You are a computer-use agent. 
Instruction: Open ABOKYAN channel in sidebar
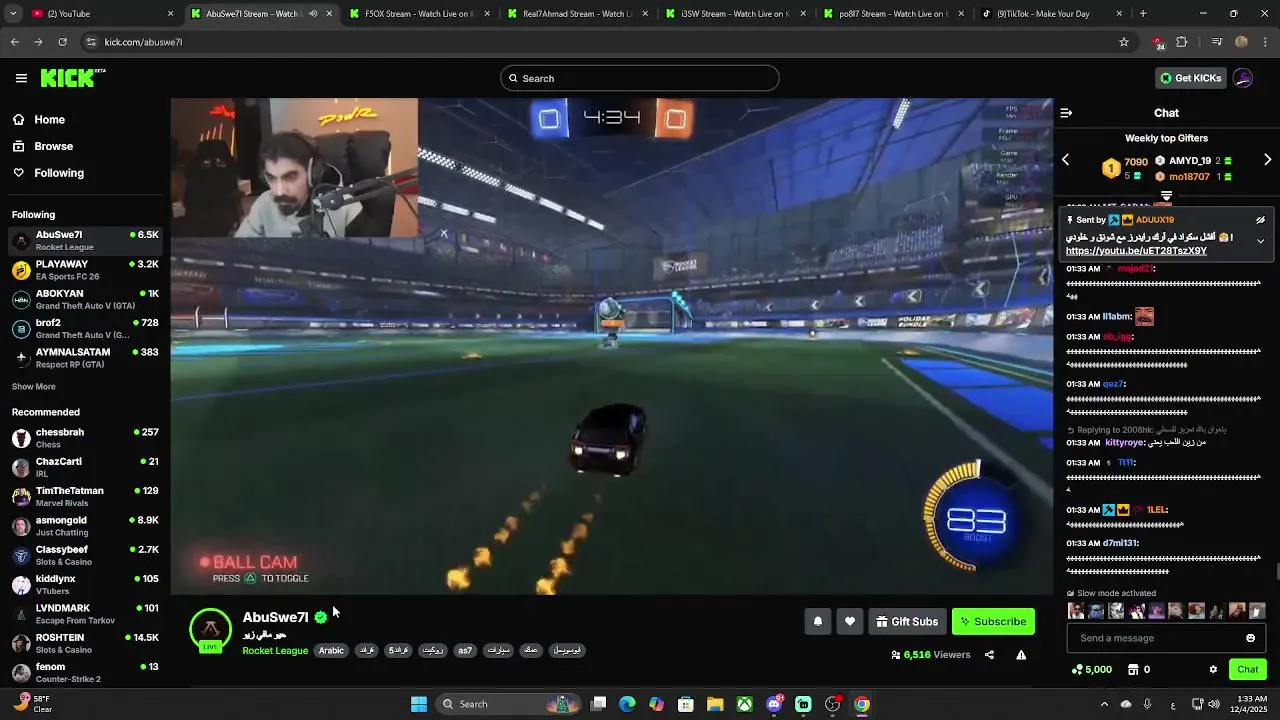[x=85, y=299]
